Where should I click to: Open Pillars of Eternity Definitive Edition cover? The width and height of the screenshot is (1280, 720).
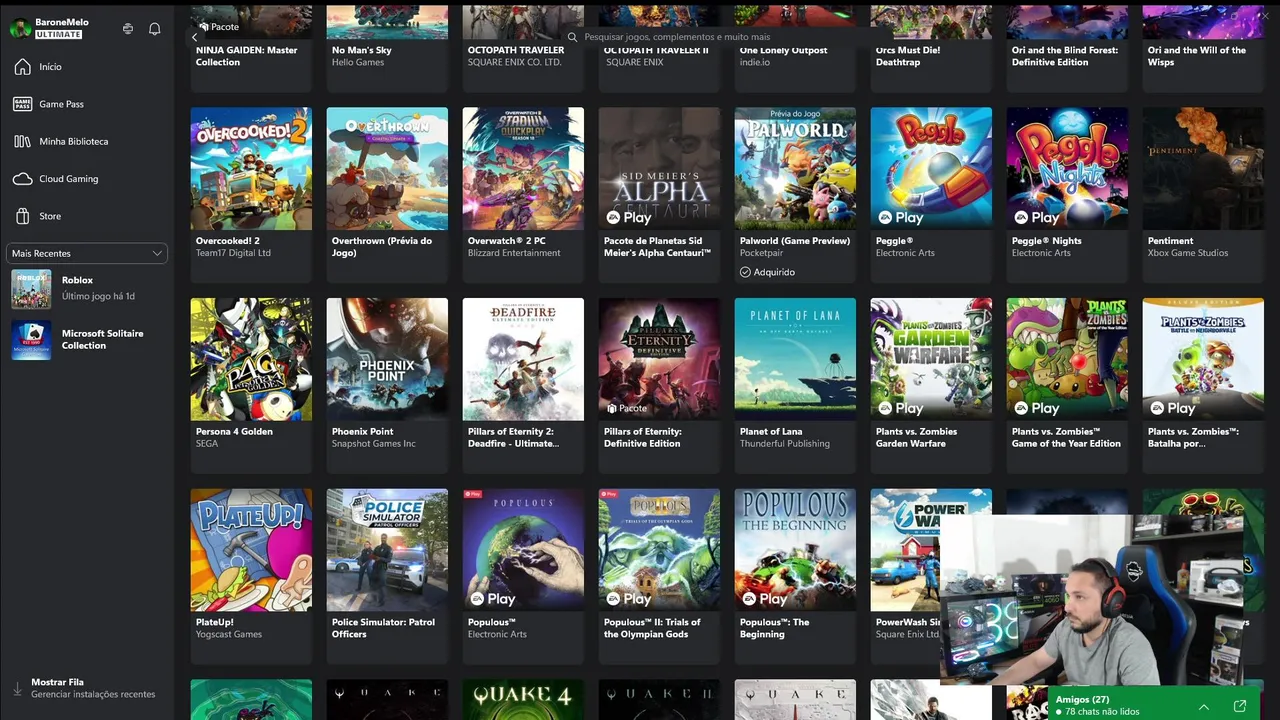click(659, 359)
